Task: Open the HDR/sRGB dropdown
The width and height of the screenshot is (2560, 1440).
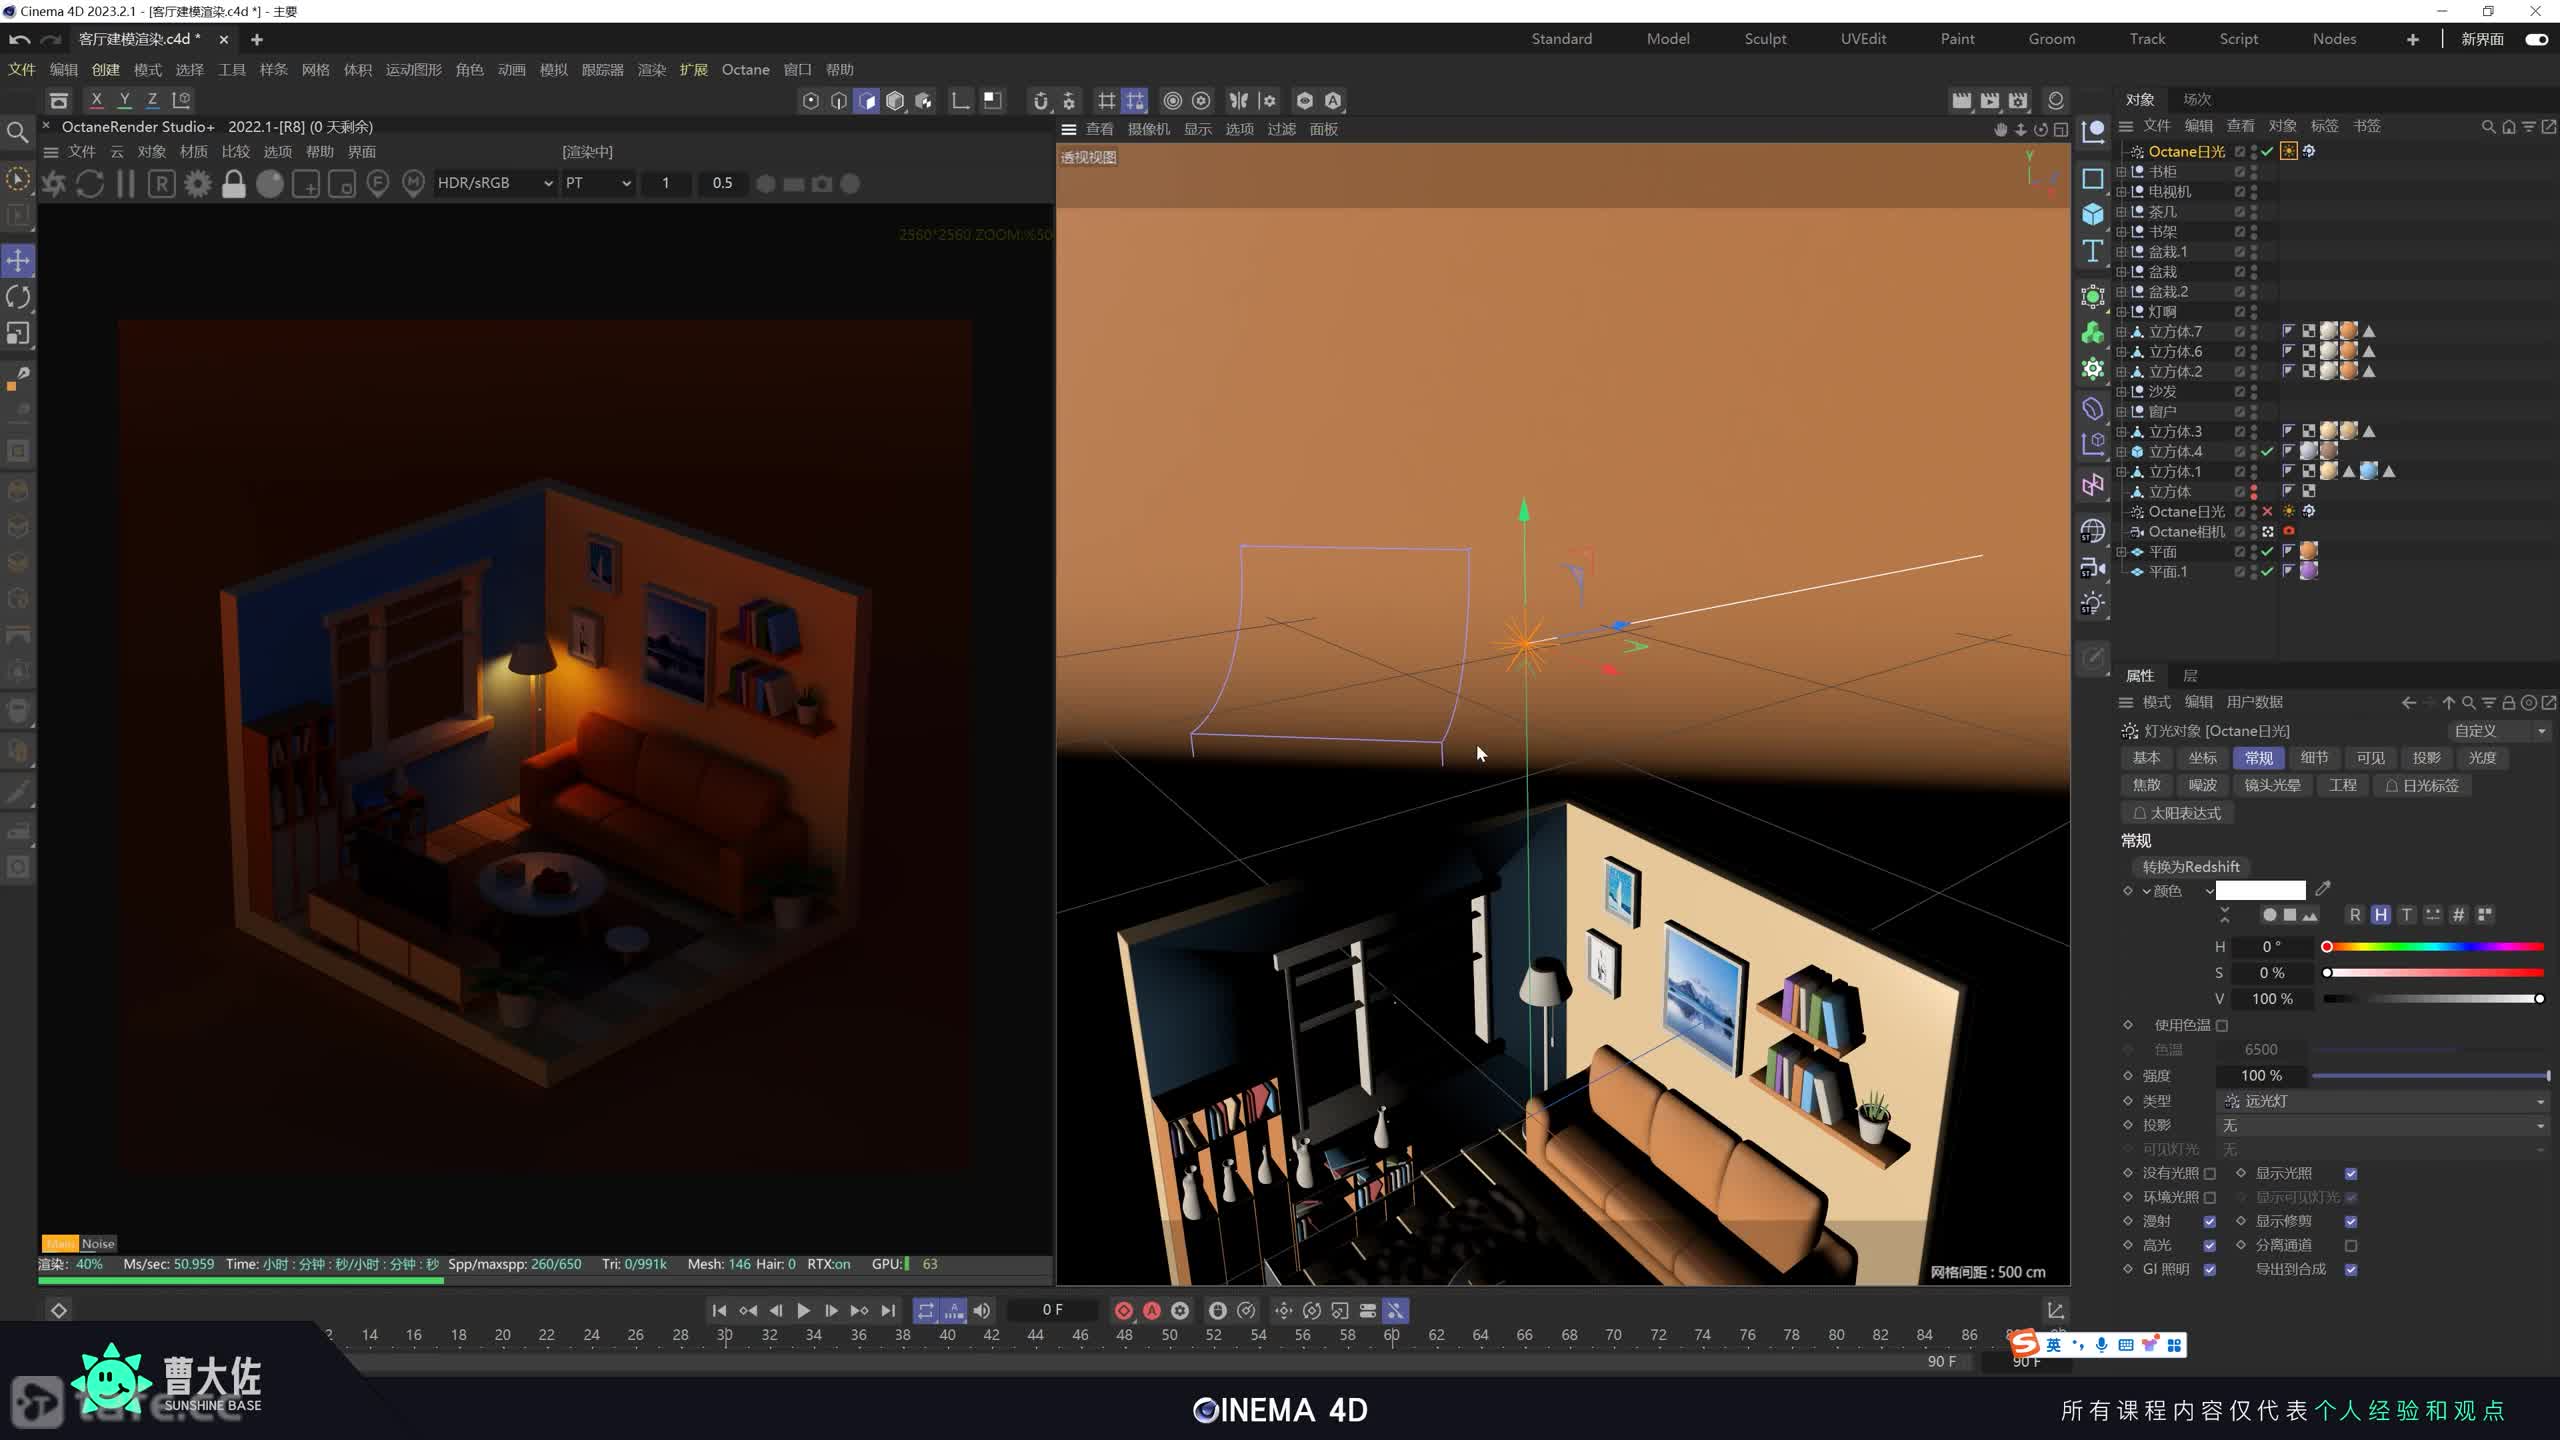Action: click(x=495, y=183)
